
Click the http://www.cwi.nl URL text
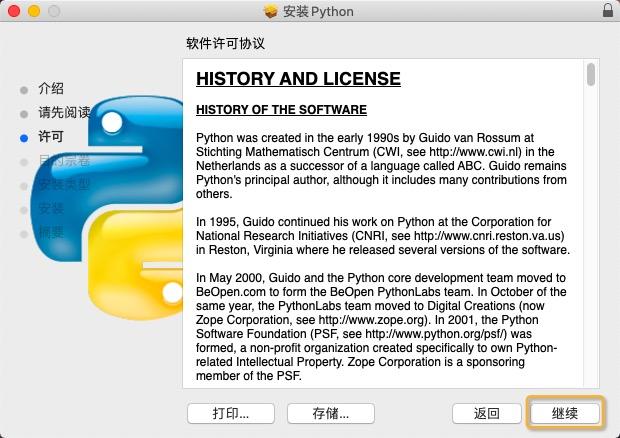click(x=475, y=152)
